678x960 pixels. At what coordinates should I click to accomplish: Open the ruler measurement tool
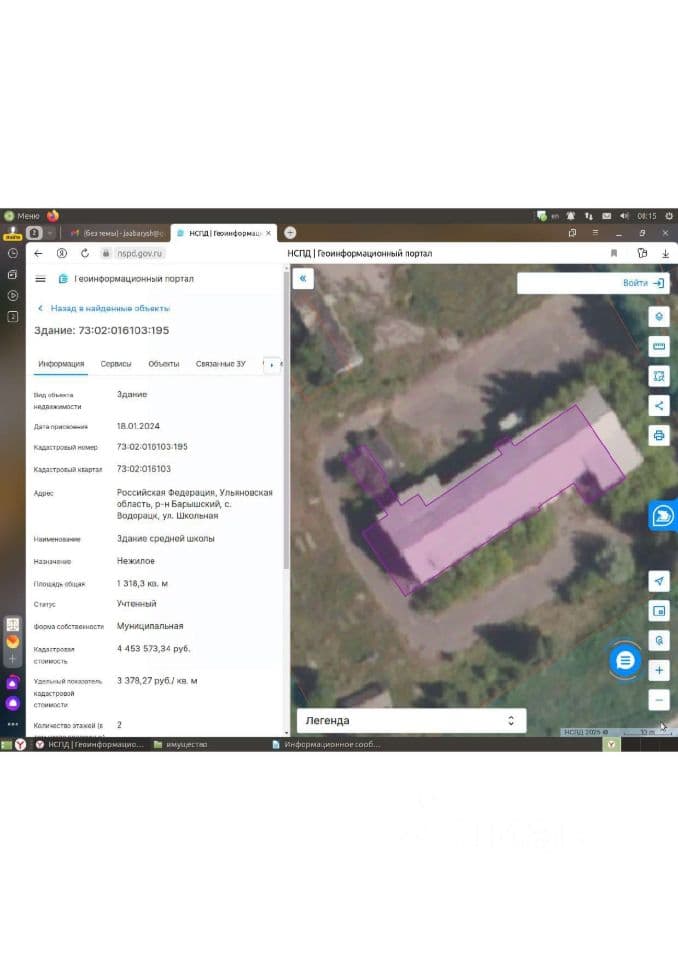click(x=659, y=347)
